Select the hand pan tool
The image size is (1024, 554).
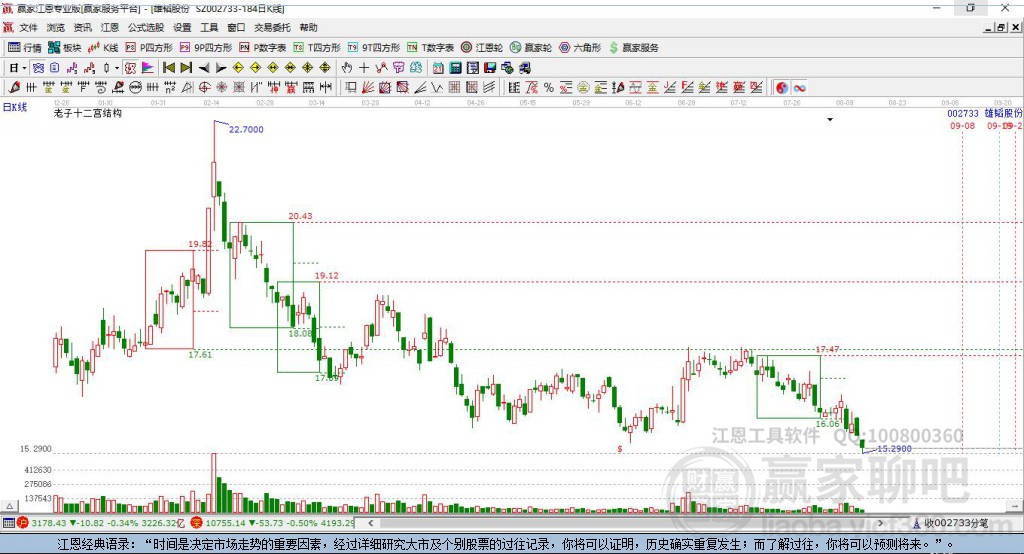tap(347, 68)
